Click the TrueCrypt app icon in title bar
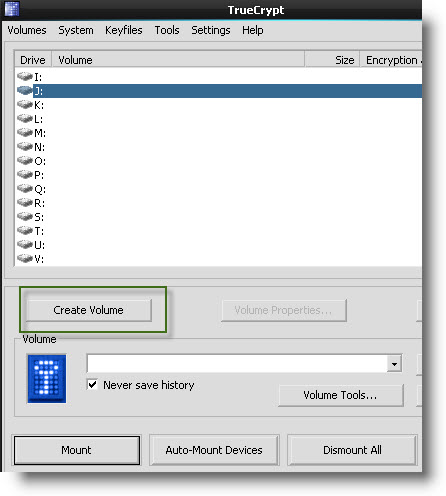446x496 pixels. point(12,9)
